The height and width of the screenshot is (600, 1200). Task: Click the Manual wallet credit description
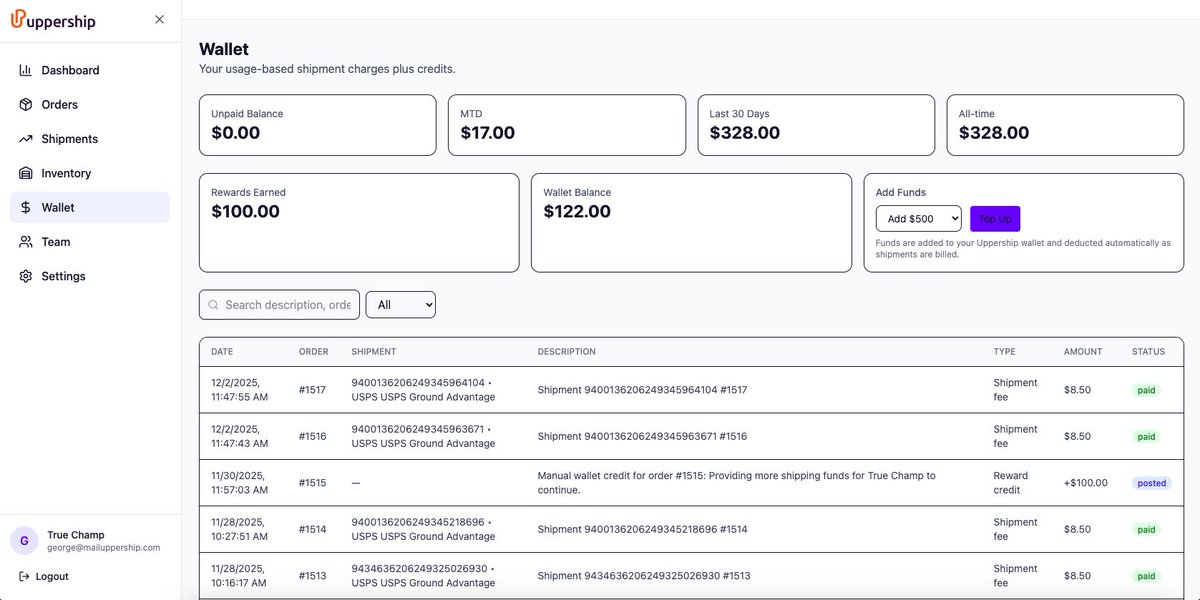737,483
